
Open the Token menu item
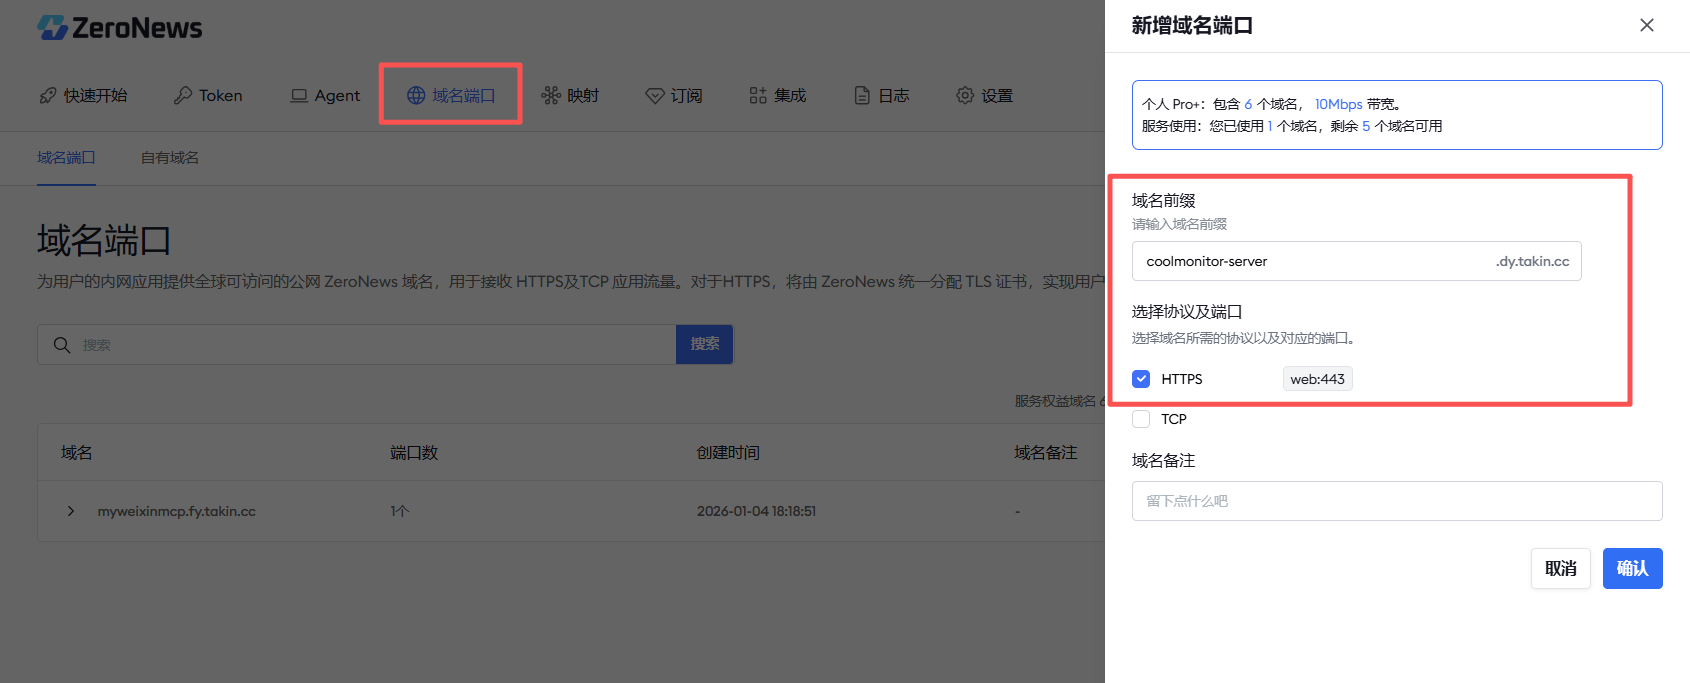pyautogui.click(x=208, y=96)
